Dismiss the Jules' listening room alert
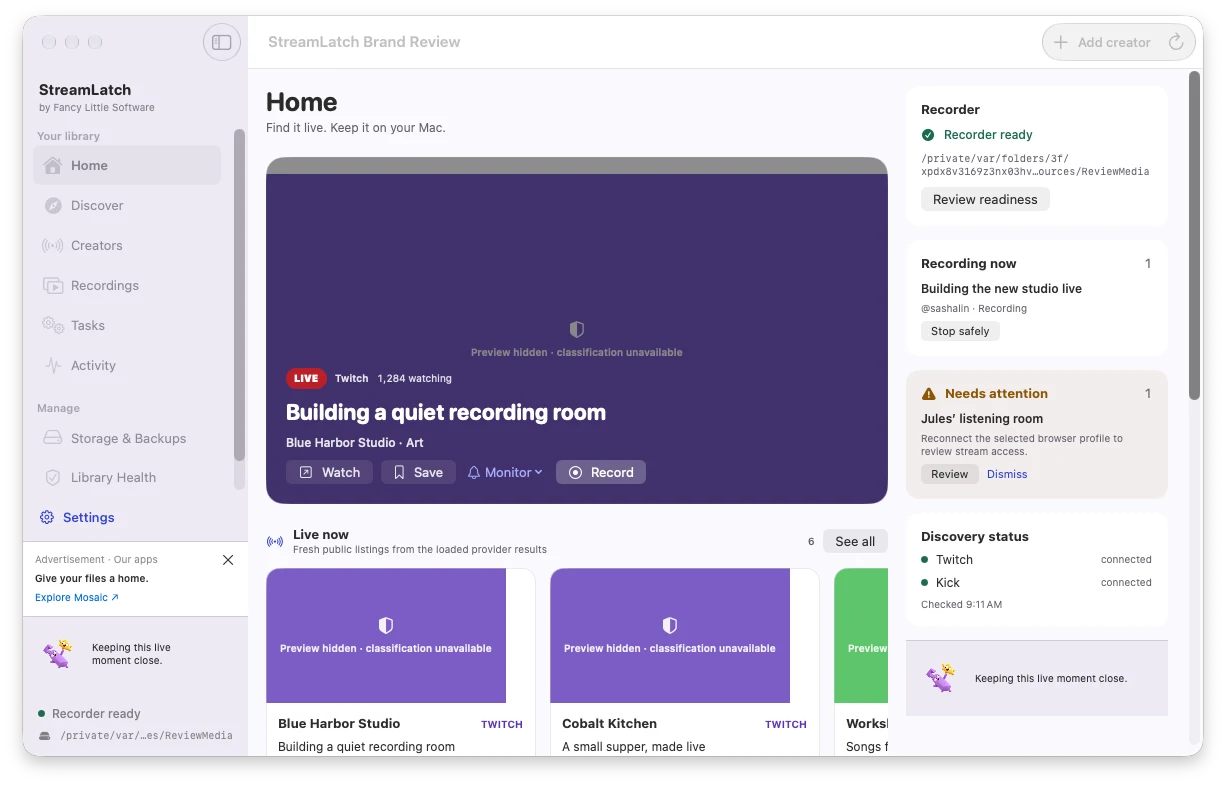Screen dimensions: 1226x786 click(x=1007, y=474)
